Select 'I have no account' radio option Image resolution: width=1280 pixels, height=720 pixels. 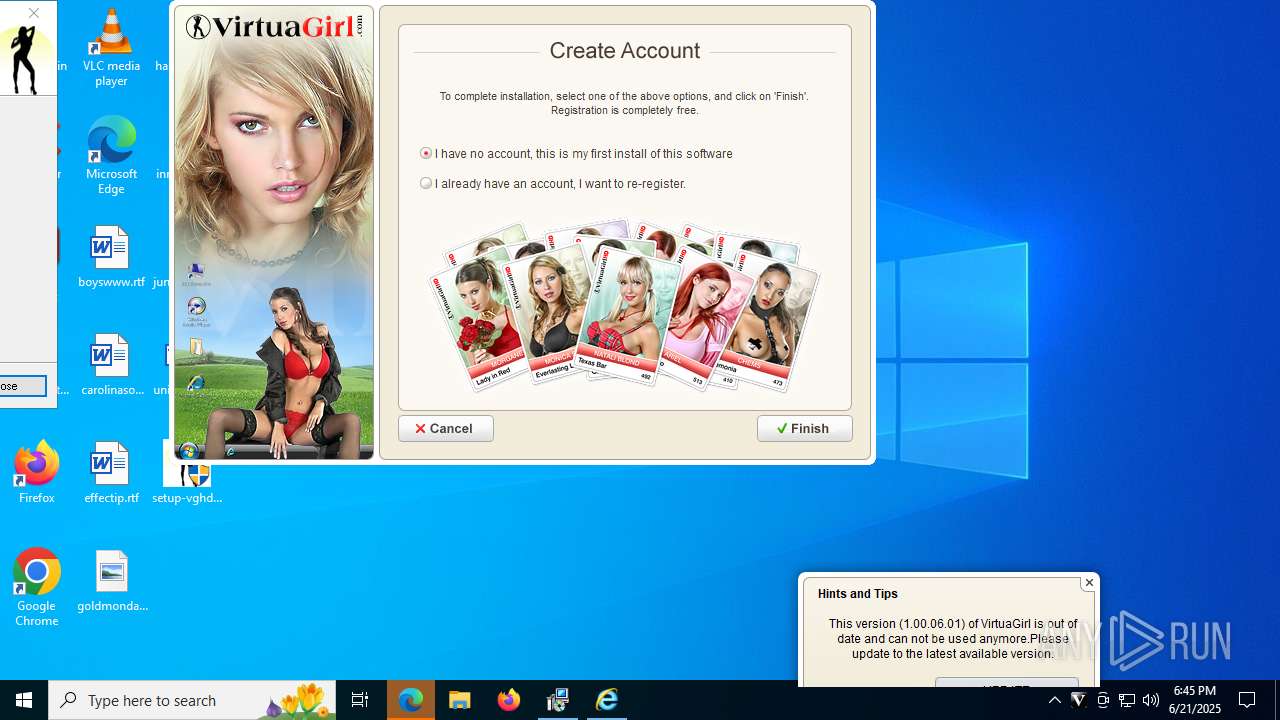pyautogui.click(x=426, y=153)
